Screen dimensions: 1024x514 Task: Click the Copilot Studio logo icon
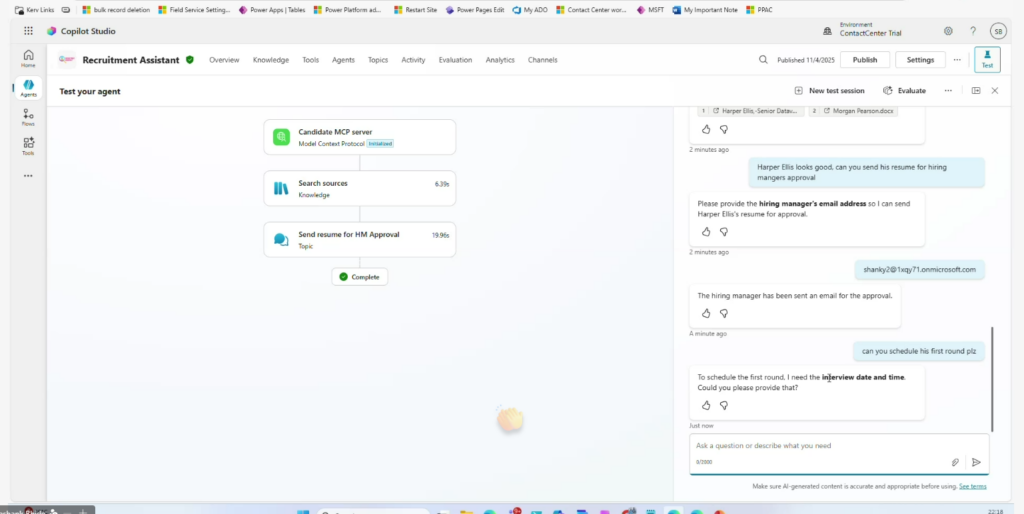tap(52, 31)
